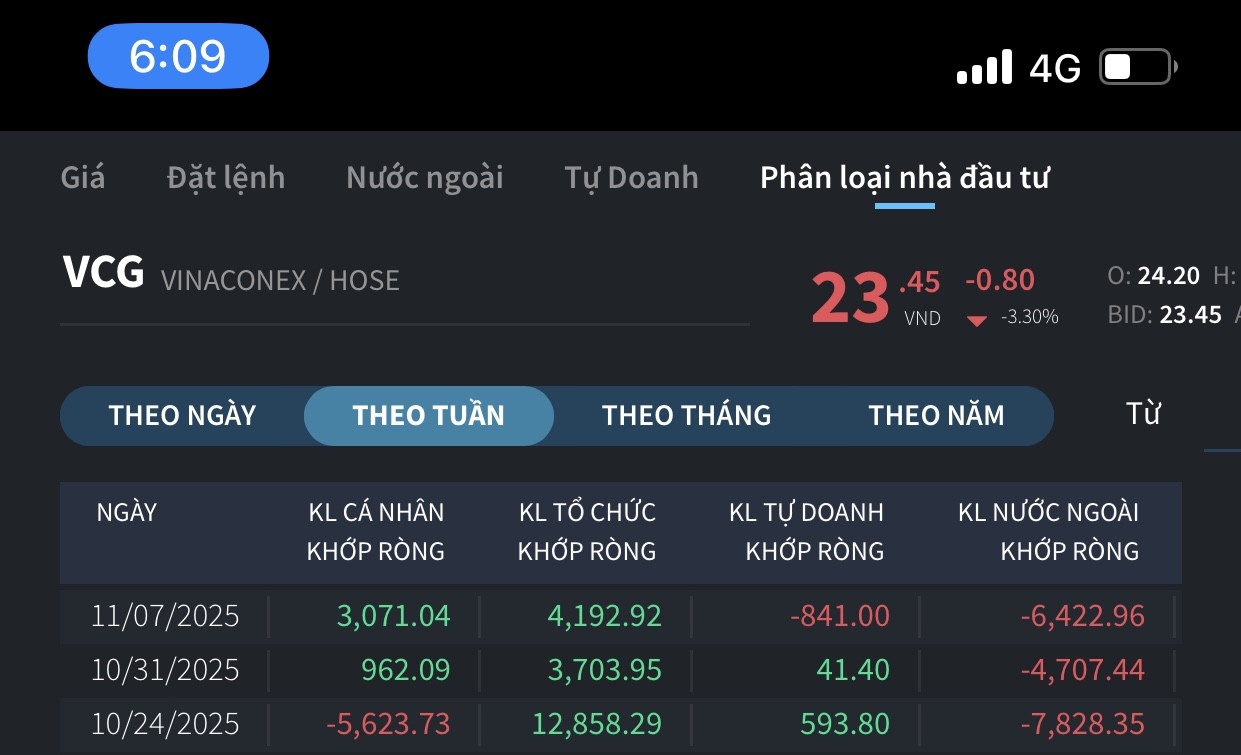
Task: Tap the cellular signal bars icon
Action: click(984, 68)
